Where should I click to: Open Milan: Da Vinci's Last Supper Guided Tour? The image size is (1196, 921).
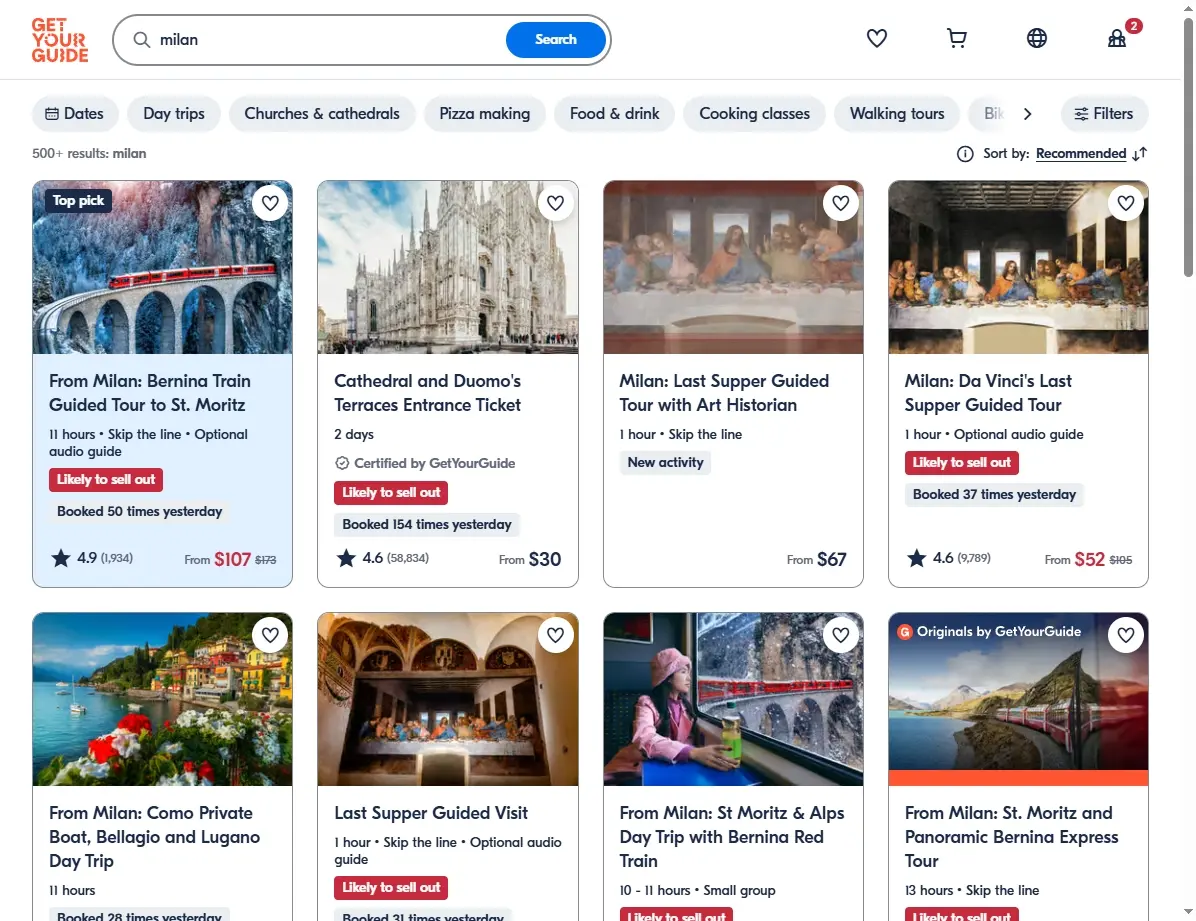tap(988, 393)
